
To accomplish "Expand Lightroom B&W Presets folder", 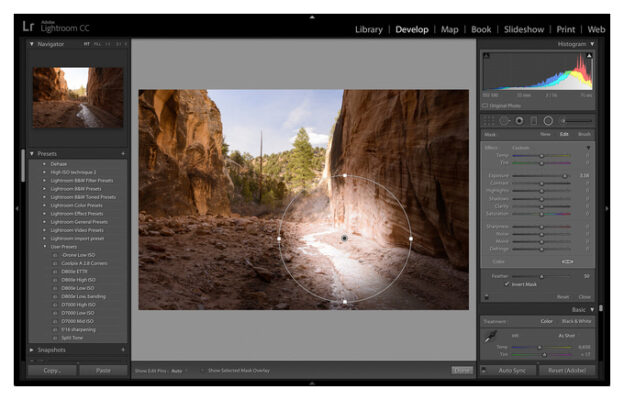I will click(45, 189).
